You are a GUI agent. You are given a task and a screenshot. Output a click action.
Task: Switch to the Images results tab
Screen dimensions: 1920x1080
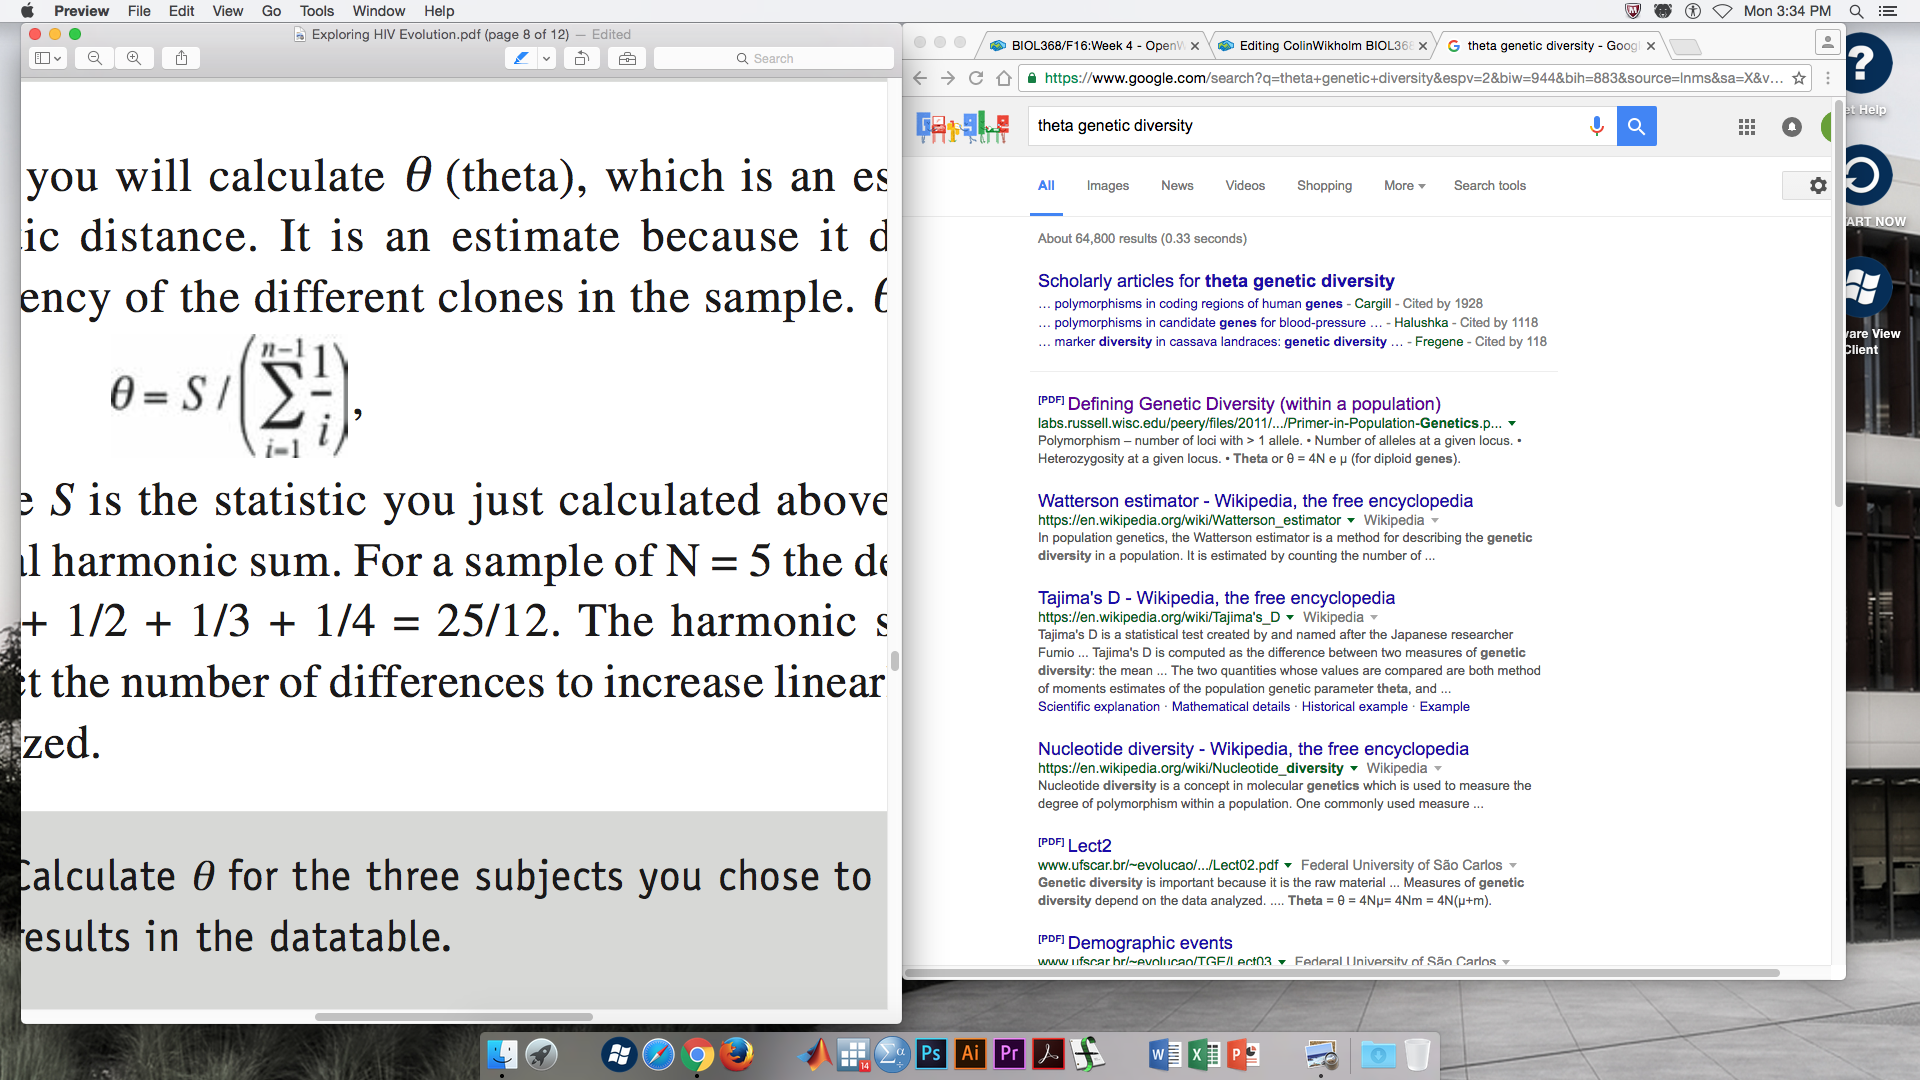(1107, 186)
